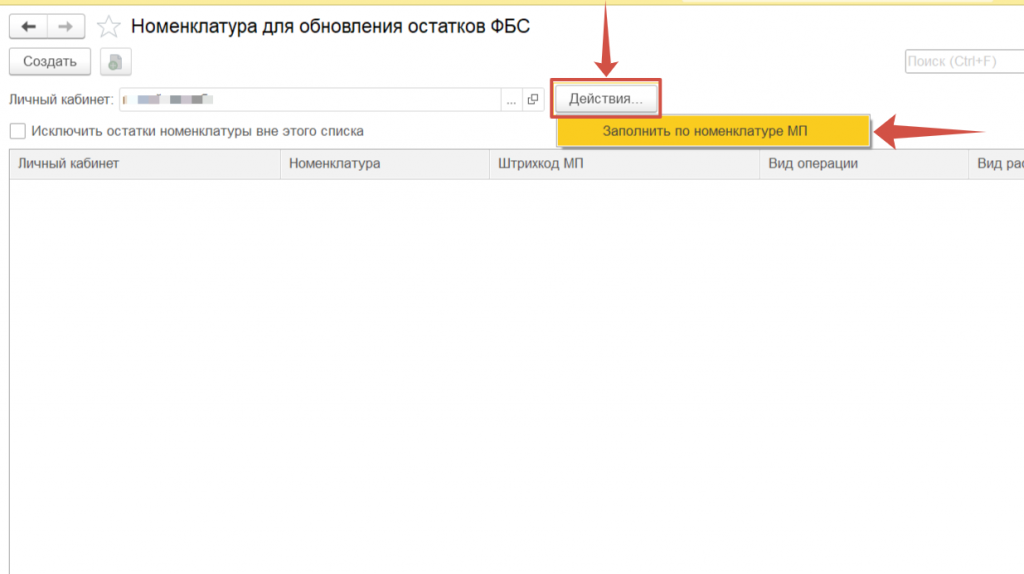
Task: Click the Поиск (Ctrl+F) search box
Action: pos(962,62)
